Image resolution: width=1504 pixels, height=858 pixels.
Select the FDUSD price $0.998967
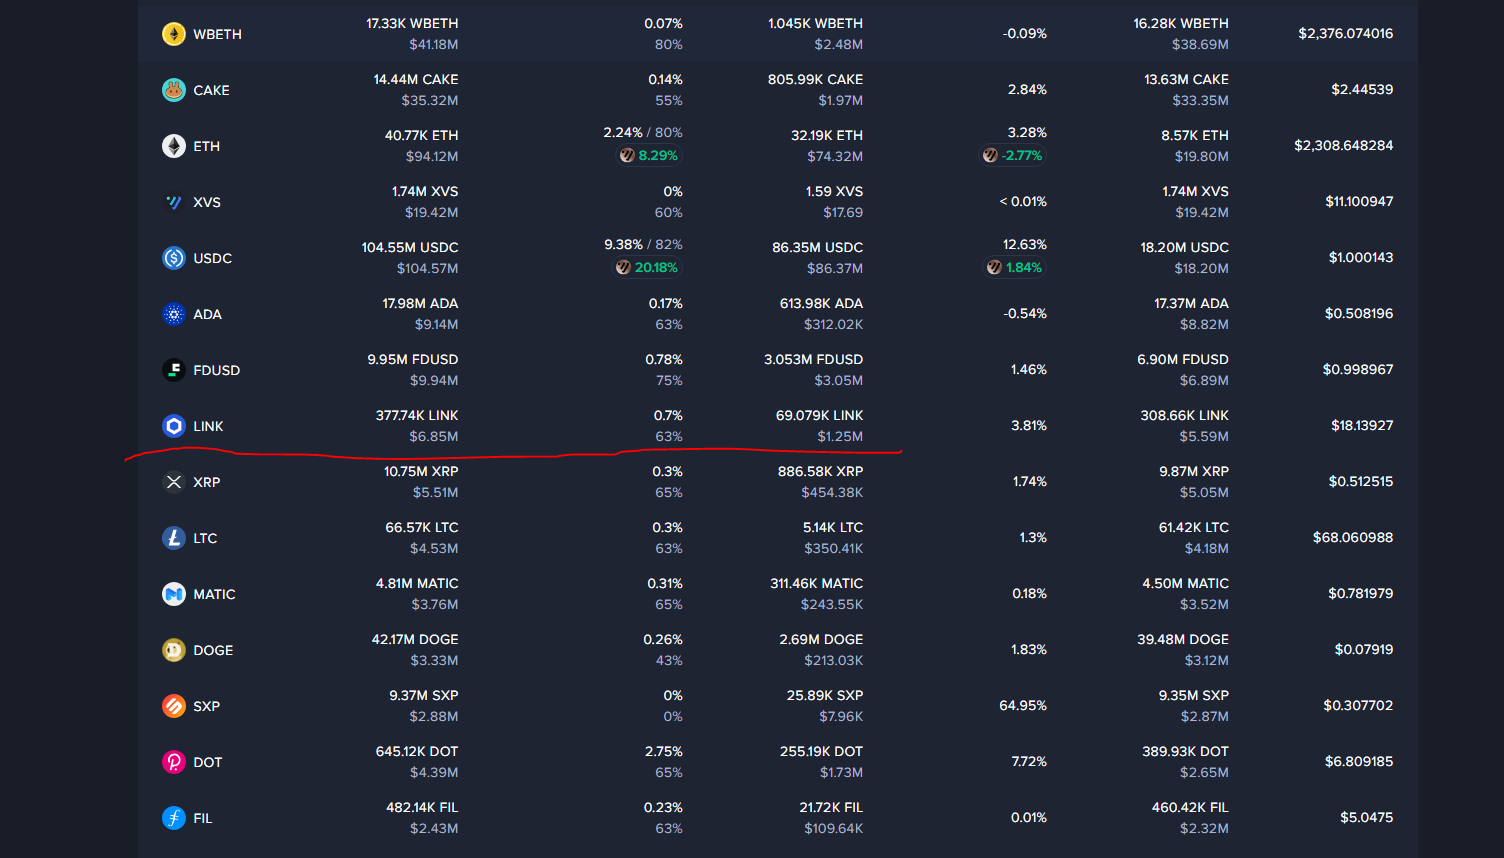point(1358,369)
